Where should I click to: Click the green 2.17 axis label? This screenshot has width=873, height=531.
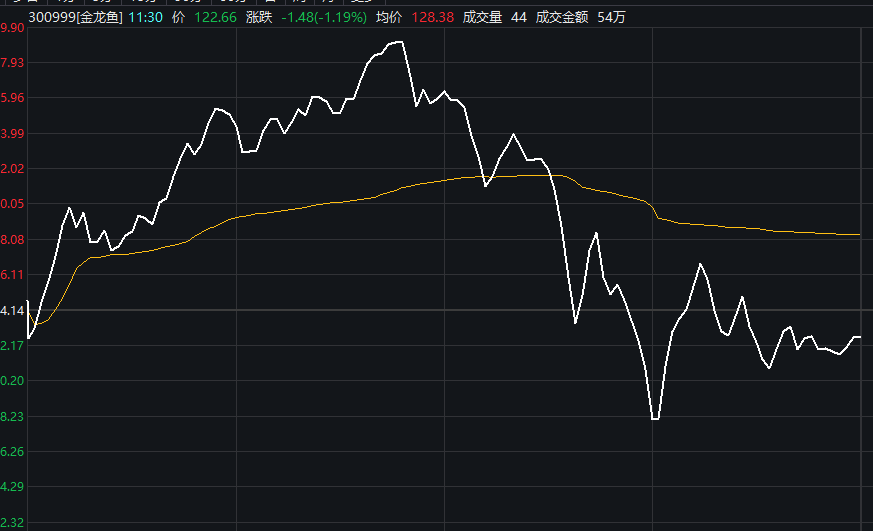(12, 345)
